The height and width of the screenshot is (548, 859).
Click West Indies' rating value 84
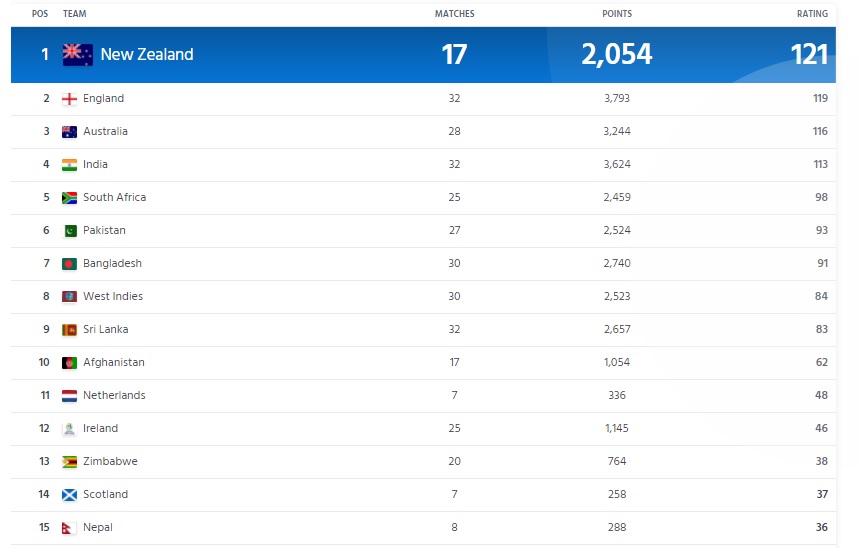(821, 296)
